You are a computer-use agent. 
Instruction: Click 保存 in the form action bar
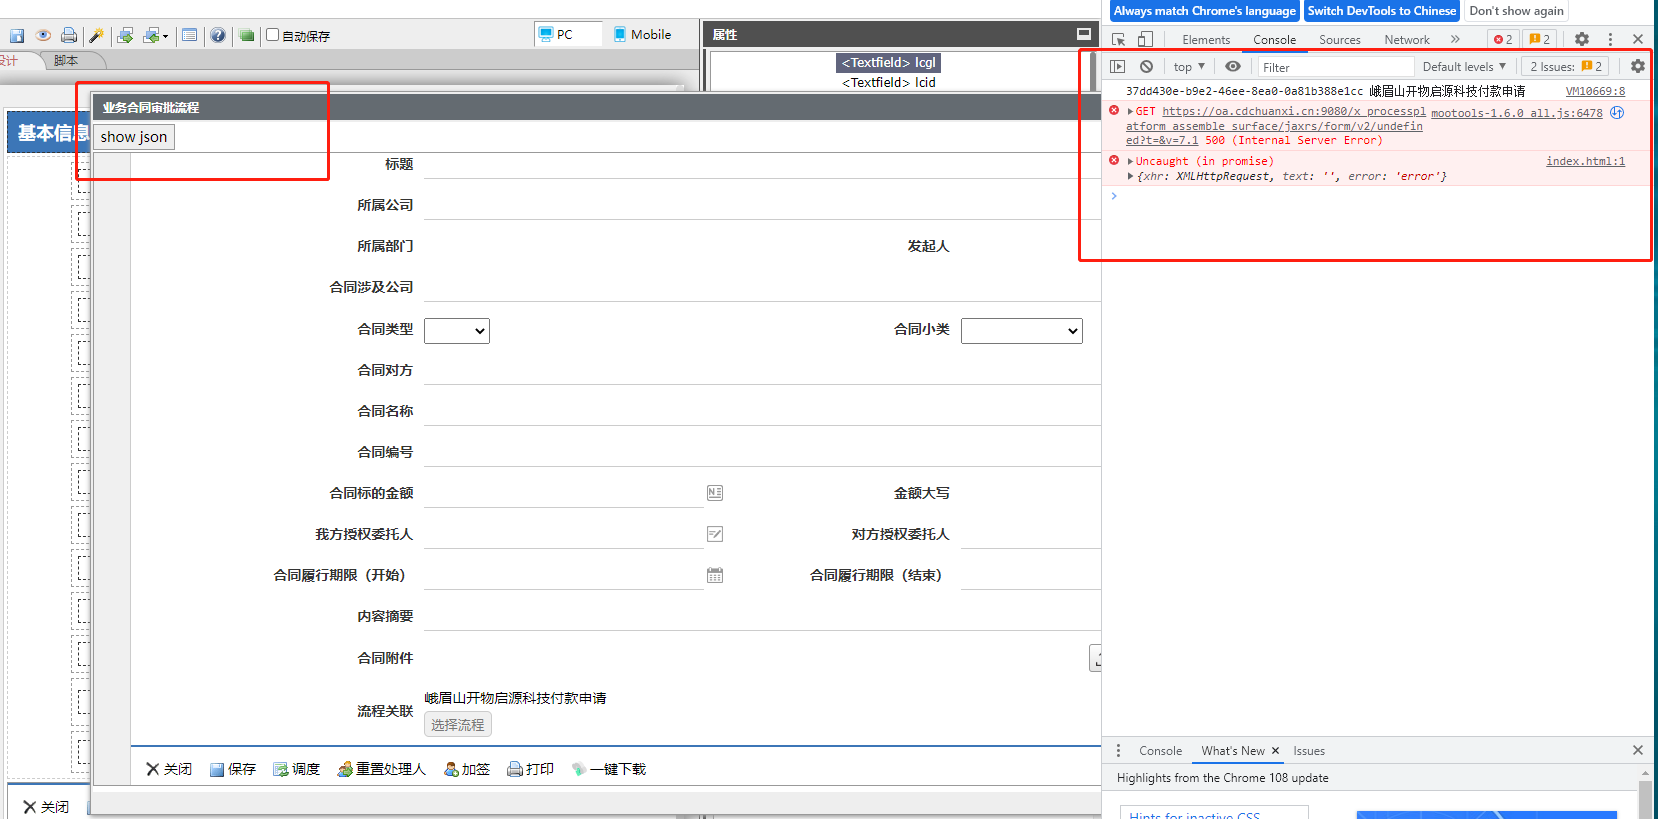pos(233,769)
